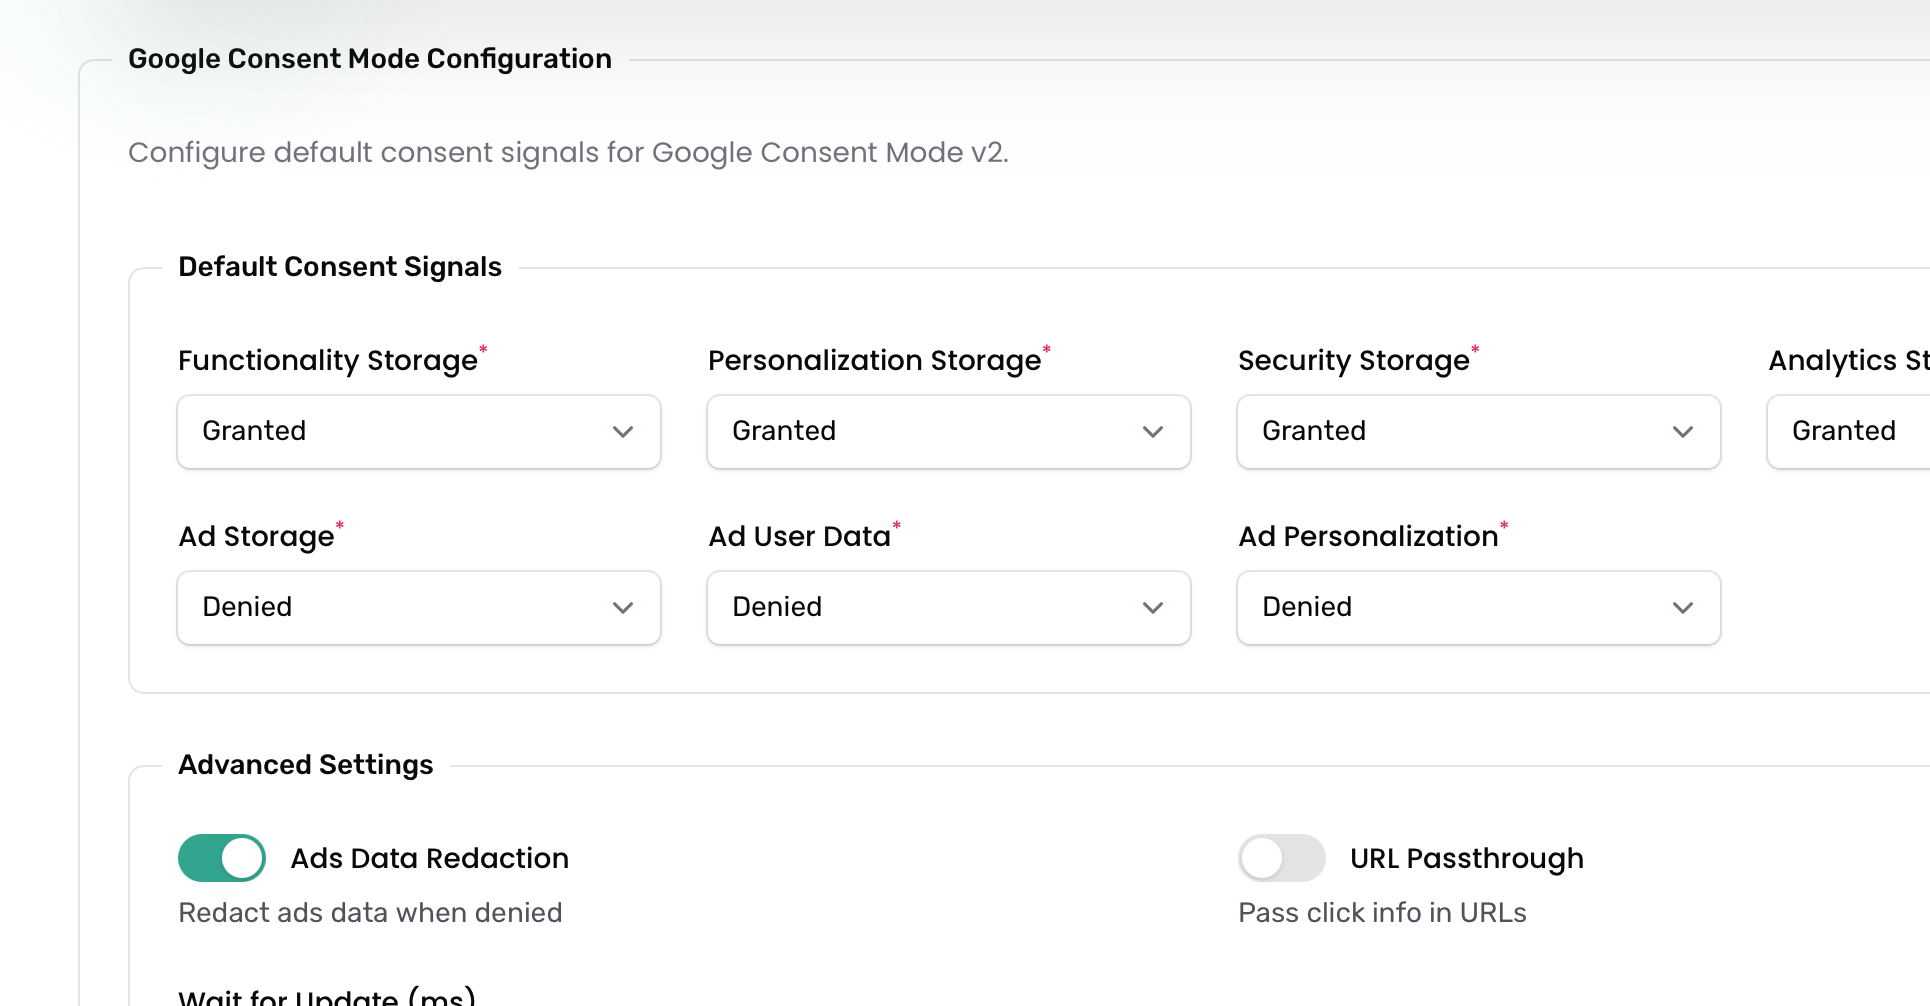Click the Ad Storage field label
This screenshot has width=1930, height=1006.
256,536
